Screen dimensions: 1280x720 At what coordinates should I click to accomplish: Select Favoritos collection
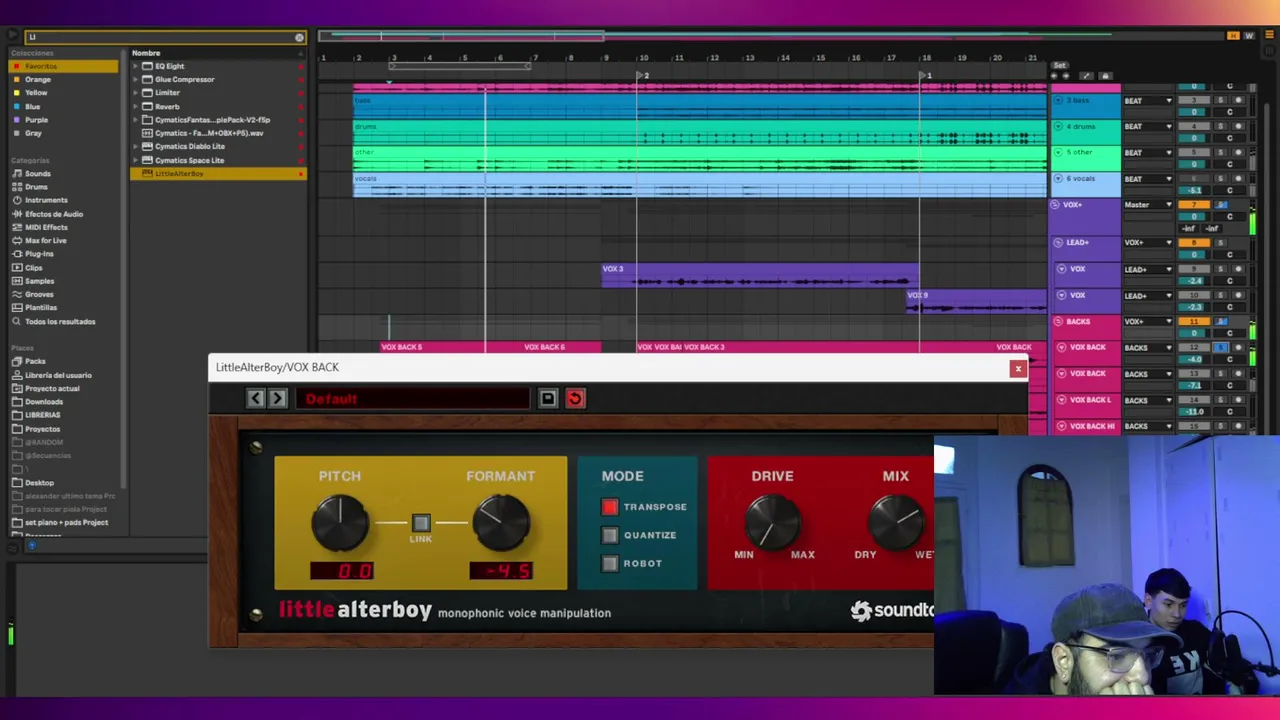coord(64,66)
